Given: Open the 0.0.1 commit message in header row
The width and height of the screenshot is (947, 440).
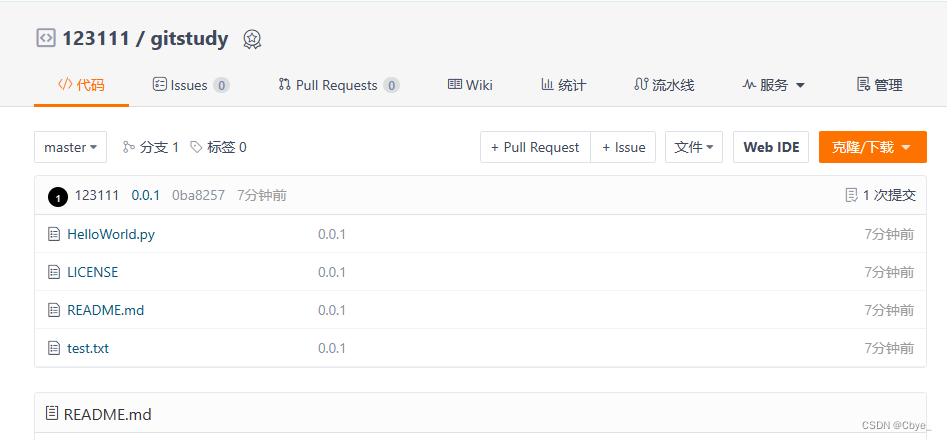Looking at the screenshot, I should pyautogui.click(x=146, y=195).
